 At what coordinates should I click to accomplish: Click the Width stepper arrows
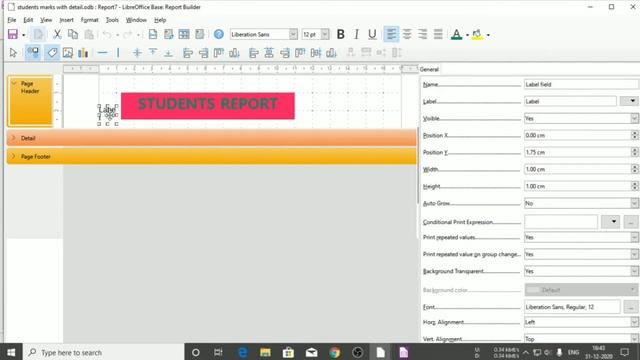tap(634, 169)
